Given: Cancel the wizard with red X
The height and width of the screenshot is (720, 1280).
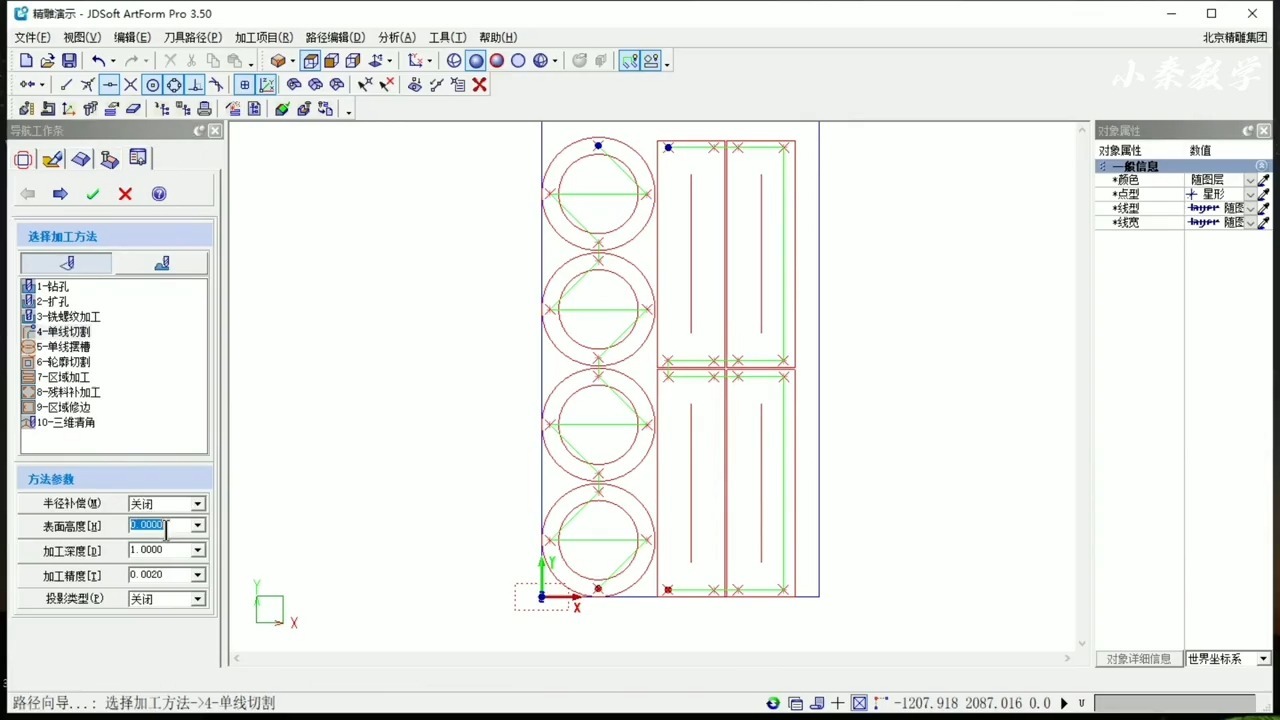Looking at the screenshot, I should click(x=125, y=194).
